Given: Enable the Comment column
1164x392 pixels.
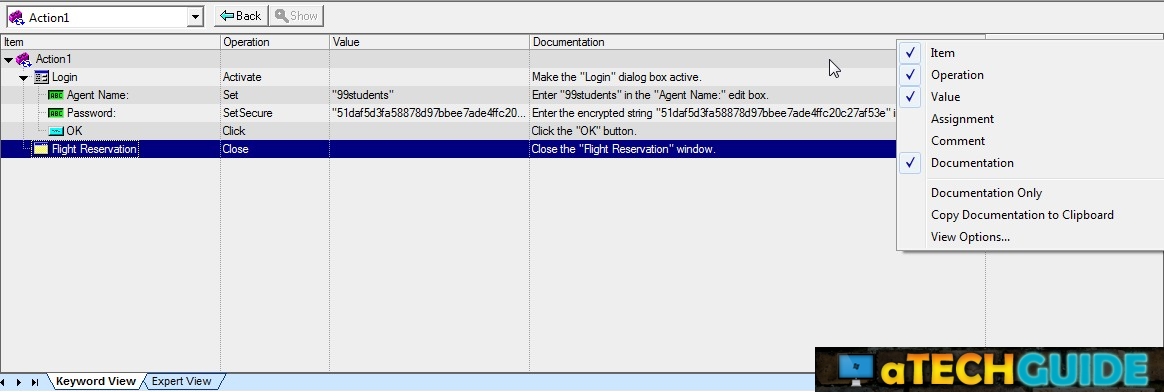Looking at the screenshot, I should pos(958,141).
